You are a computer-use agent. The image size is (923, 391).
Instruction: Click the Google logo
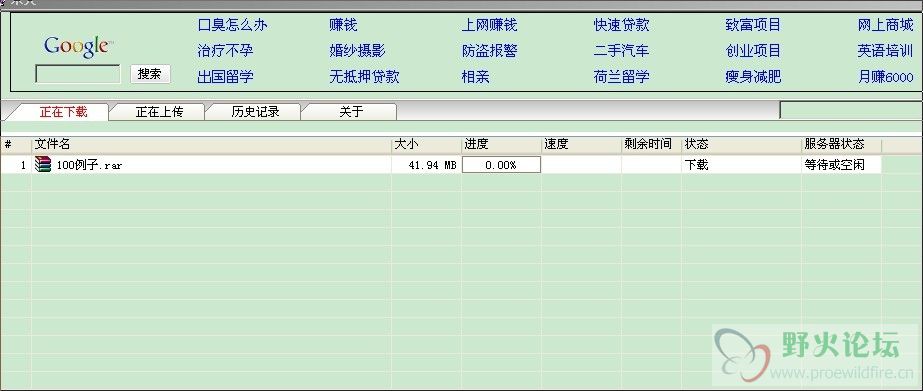[77, 46]
